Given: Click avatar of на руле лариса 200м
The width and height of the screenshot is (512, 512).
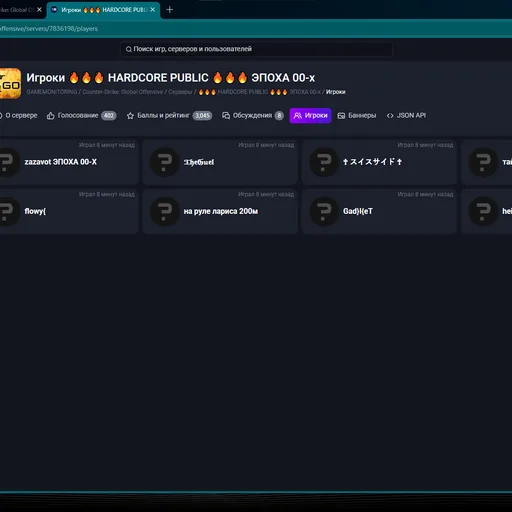Looking at the screenshot, I should point(165,211).
